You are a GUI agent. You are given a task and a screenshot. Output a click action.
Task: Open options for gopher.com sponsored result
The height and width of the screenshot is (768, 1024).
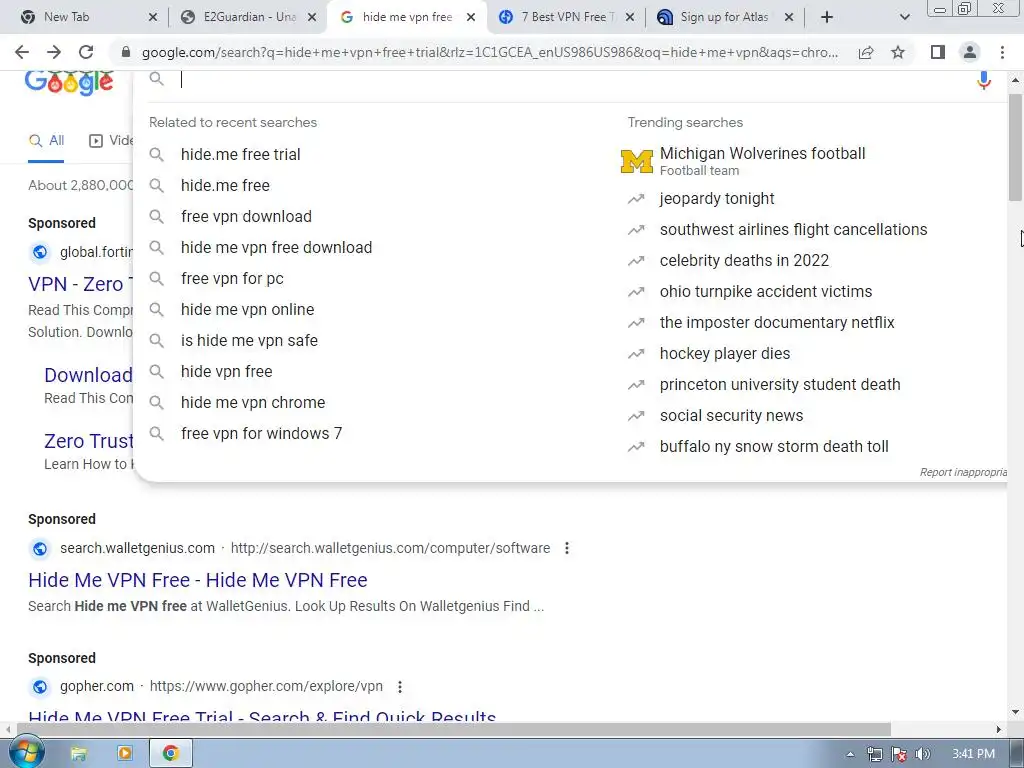coord(400,686)
